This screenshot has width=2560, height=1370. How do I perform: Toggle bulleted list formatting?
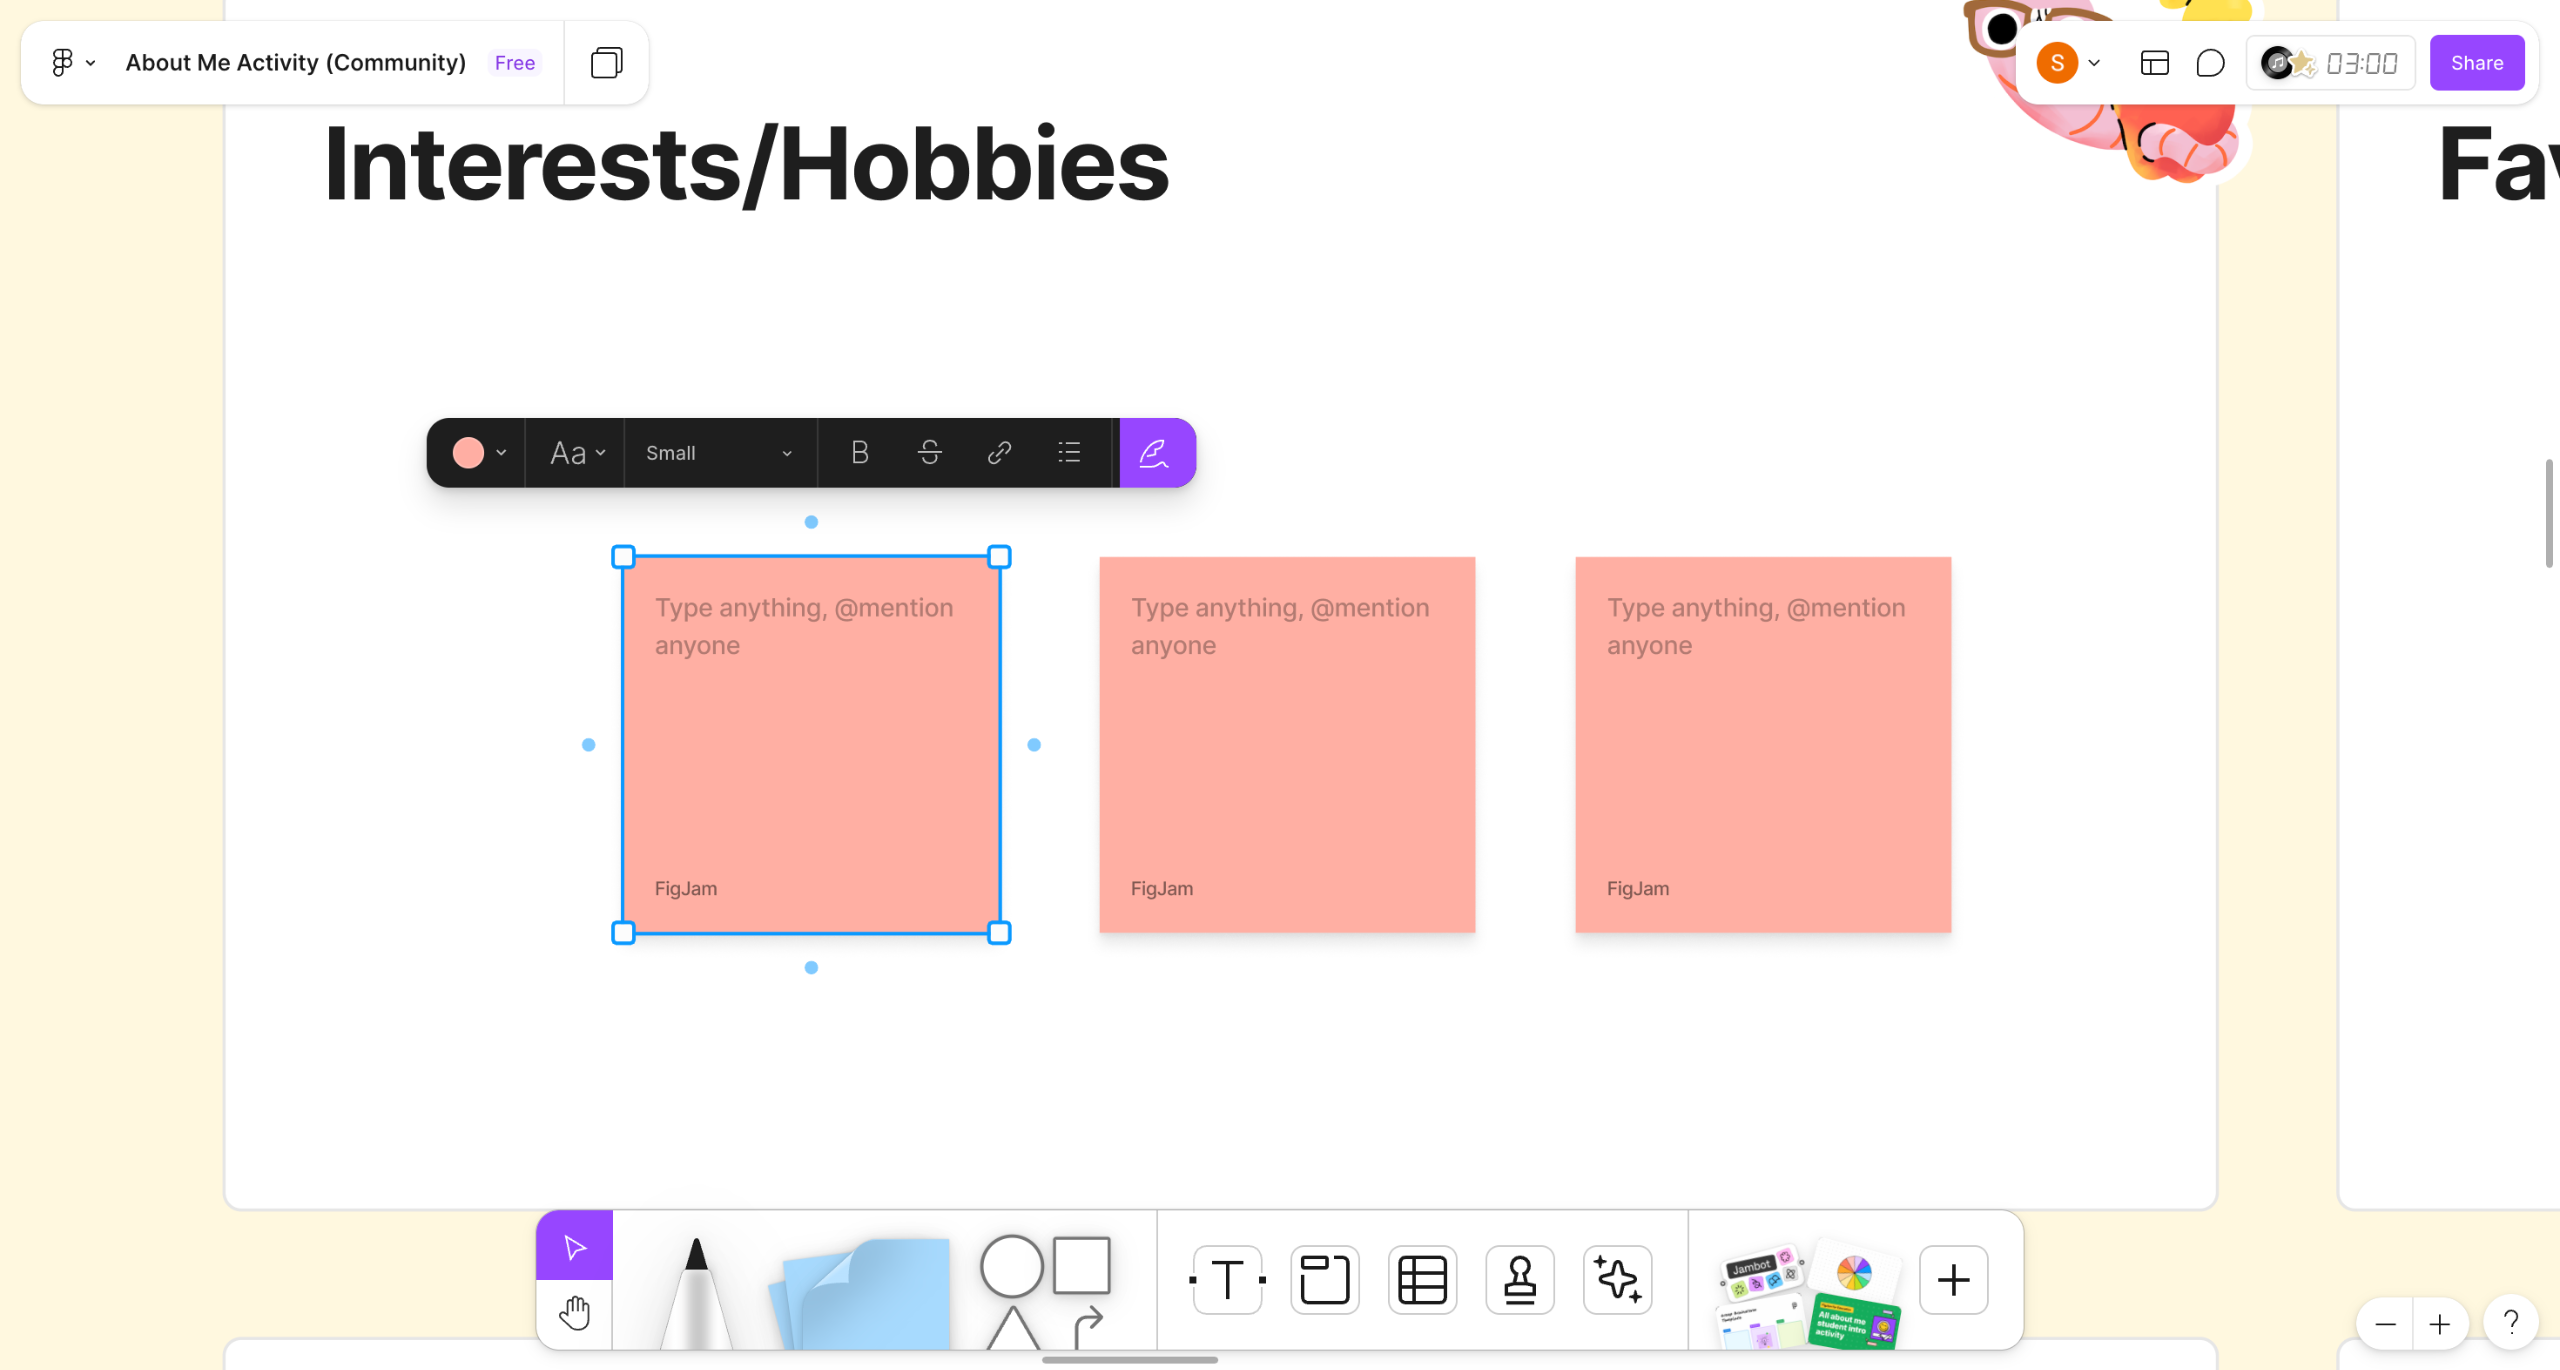pos(1069,453)
